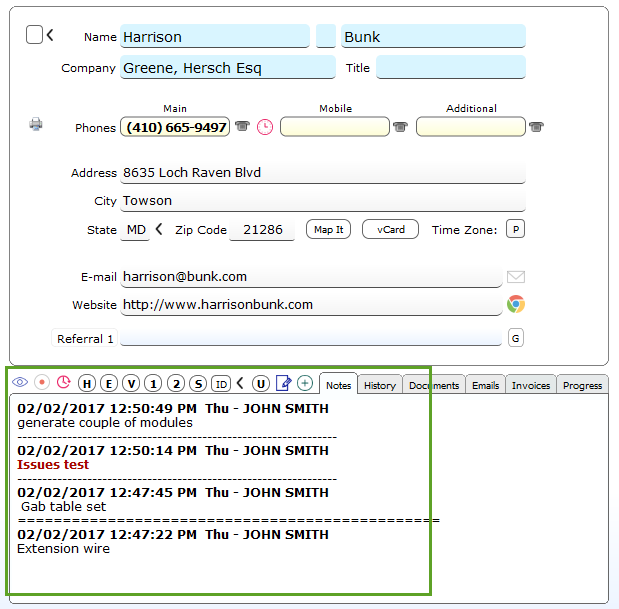Open the website with the Chrome icon

(516, 305)
